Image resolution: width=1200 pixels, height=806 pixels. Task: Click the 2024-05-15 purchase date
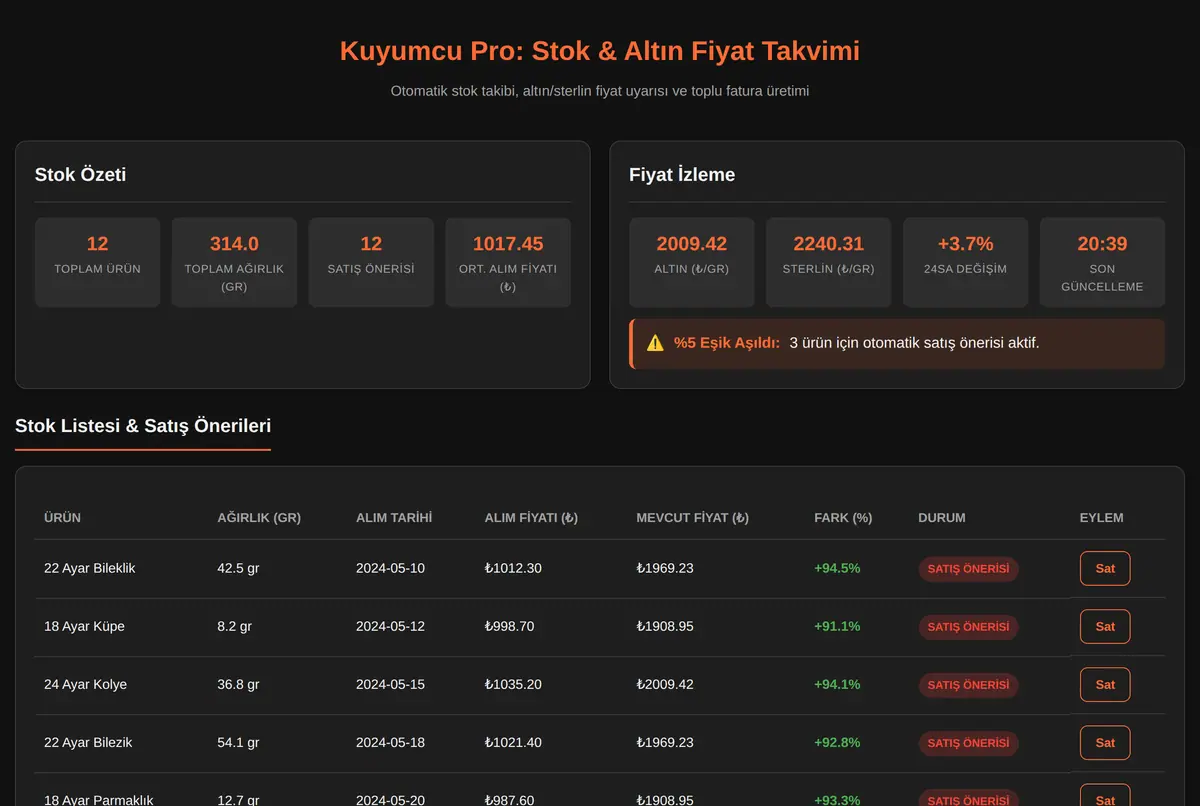point(390,684)
